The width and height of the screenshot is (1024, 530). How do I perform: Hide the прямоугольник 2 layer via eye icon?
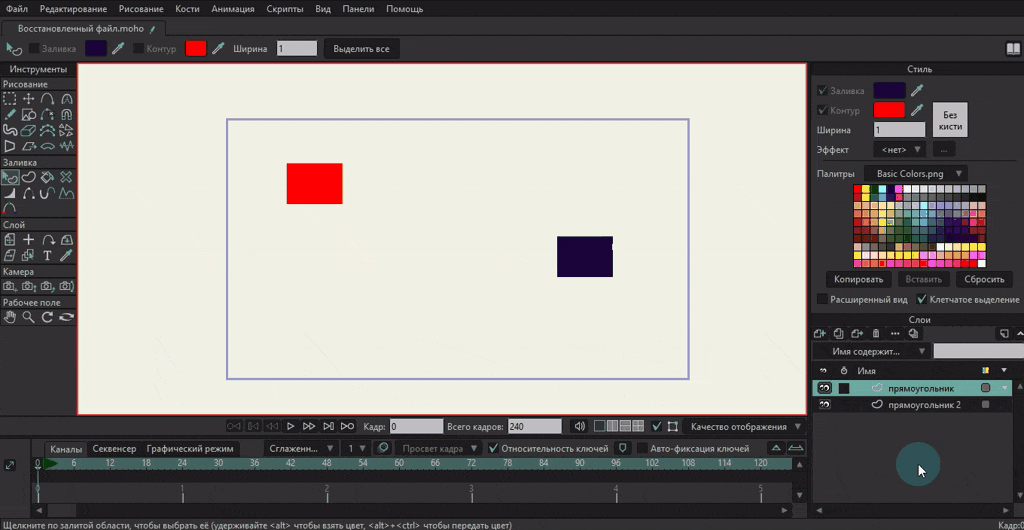coord(825,405)
